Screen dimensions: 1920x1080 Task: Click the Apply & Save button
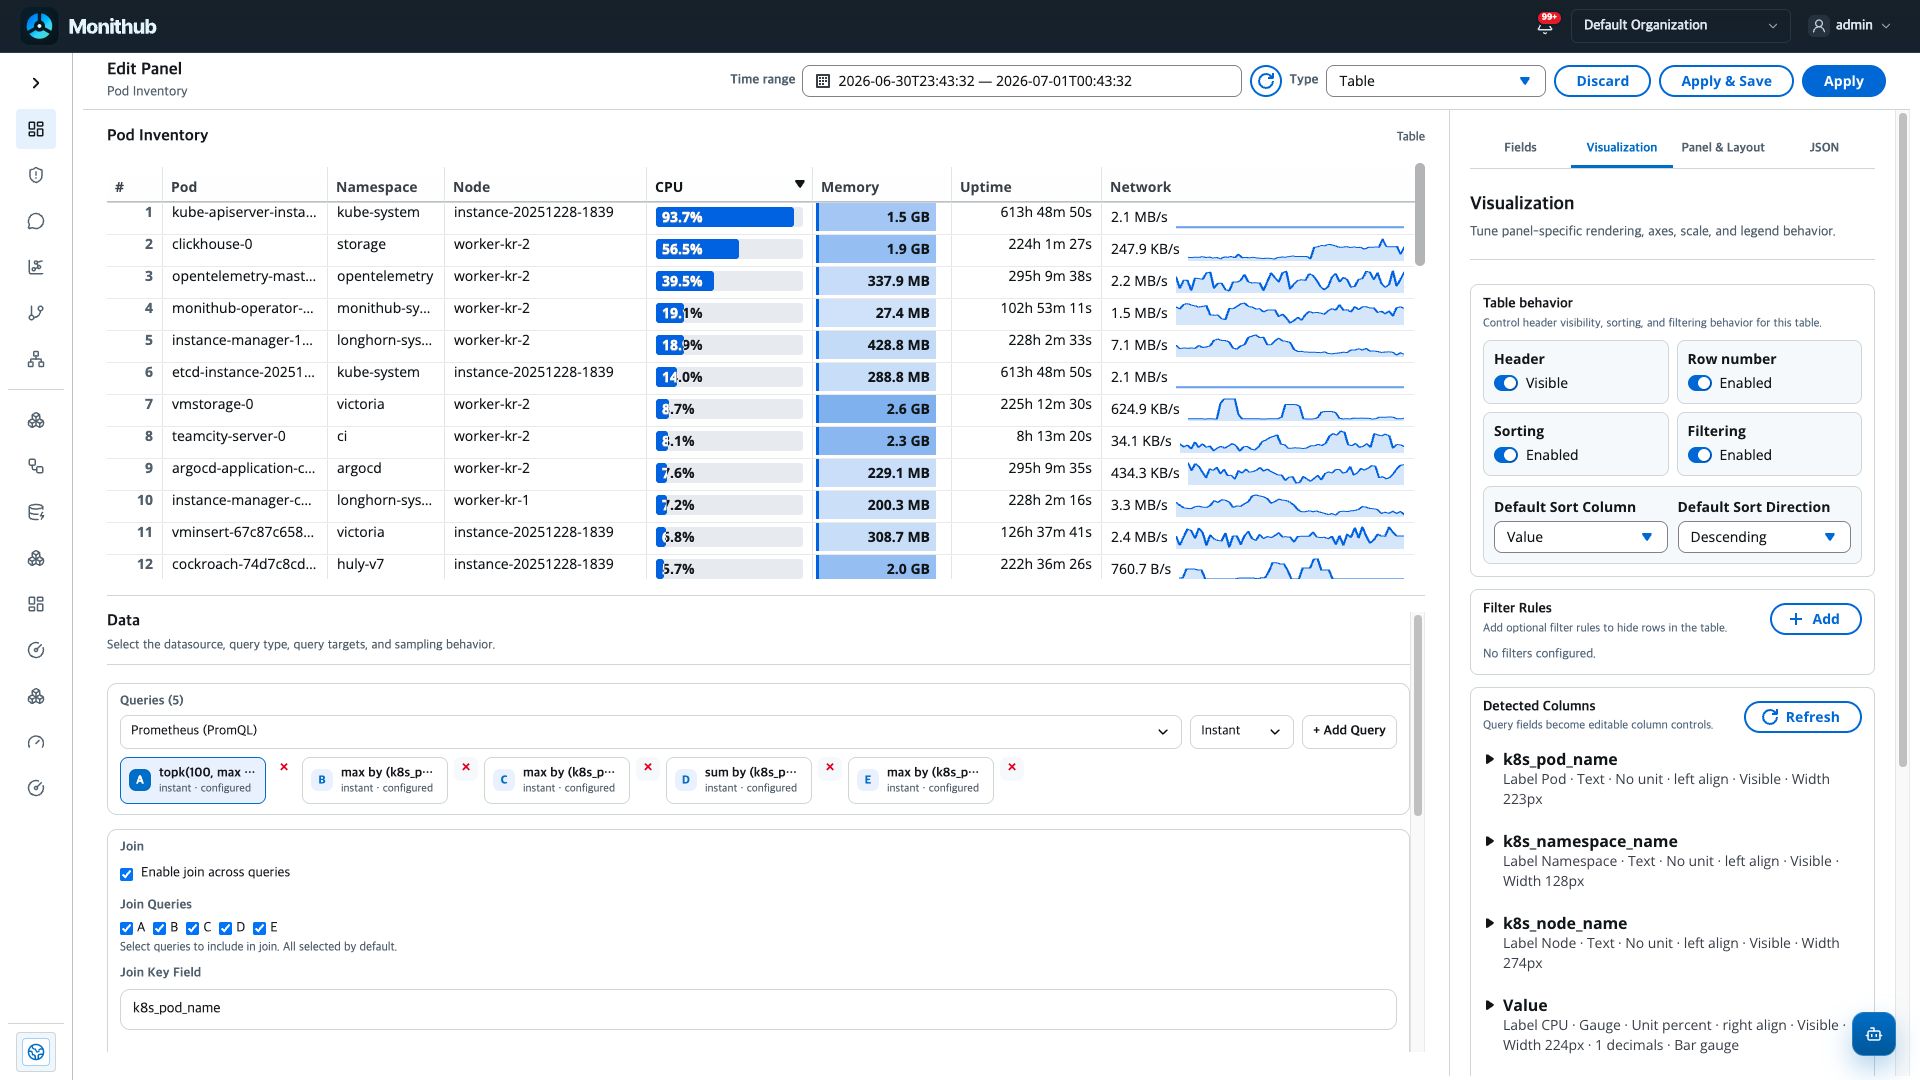[1726, 81]
